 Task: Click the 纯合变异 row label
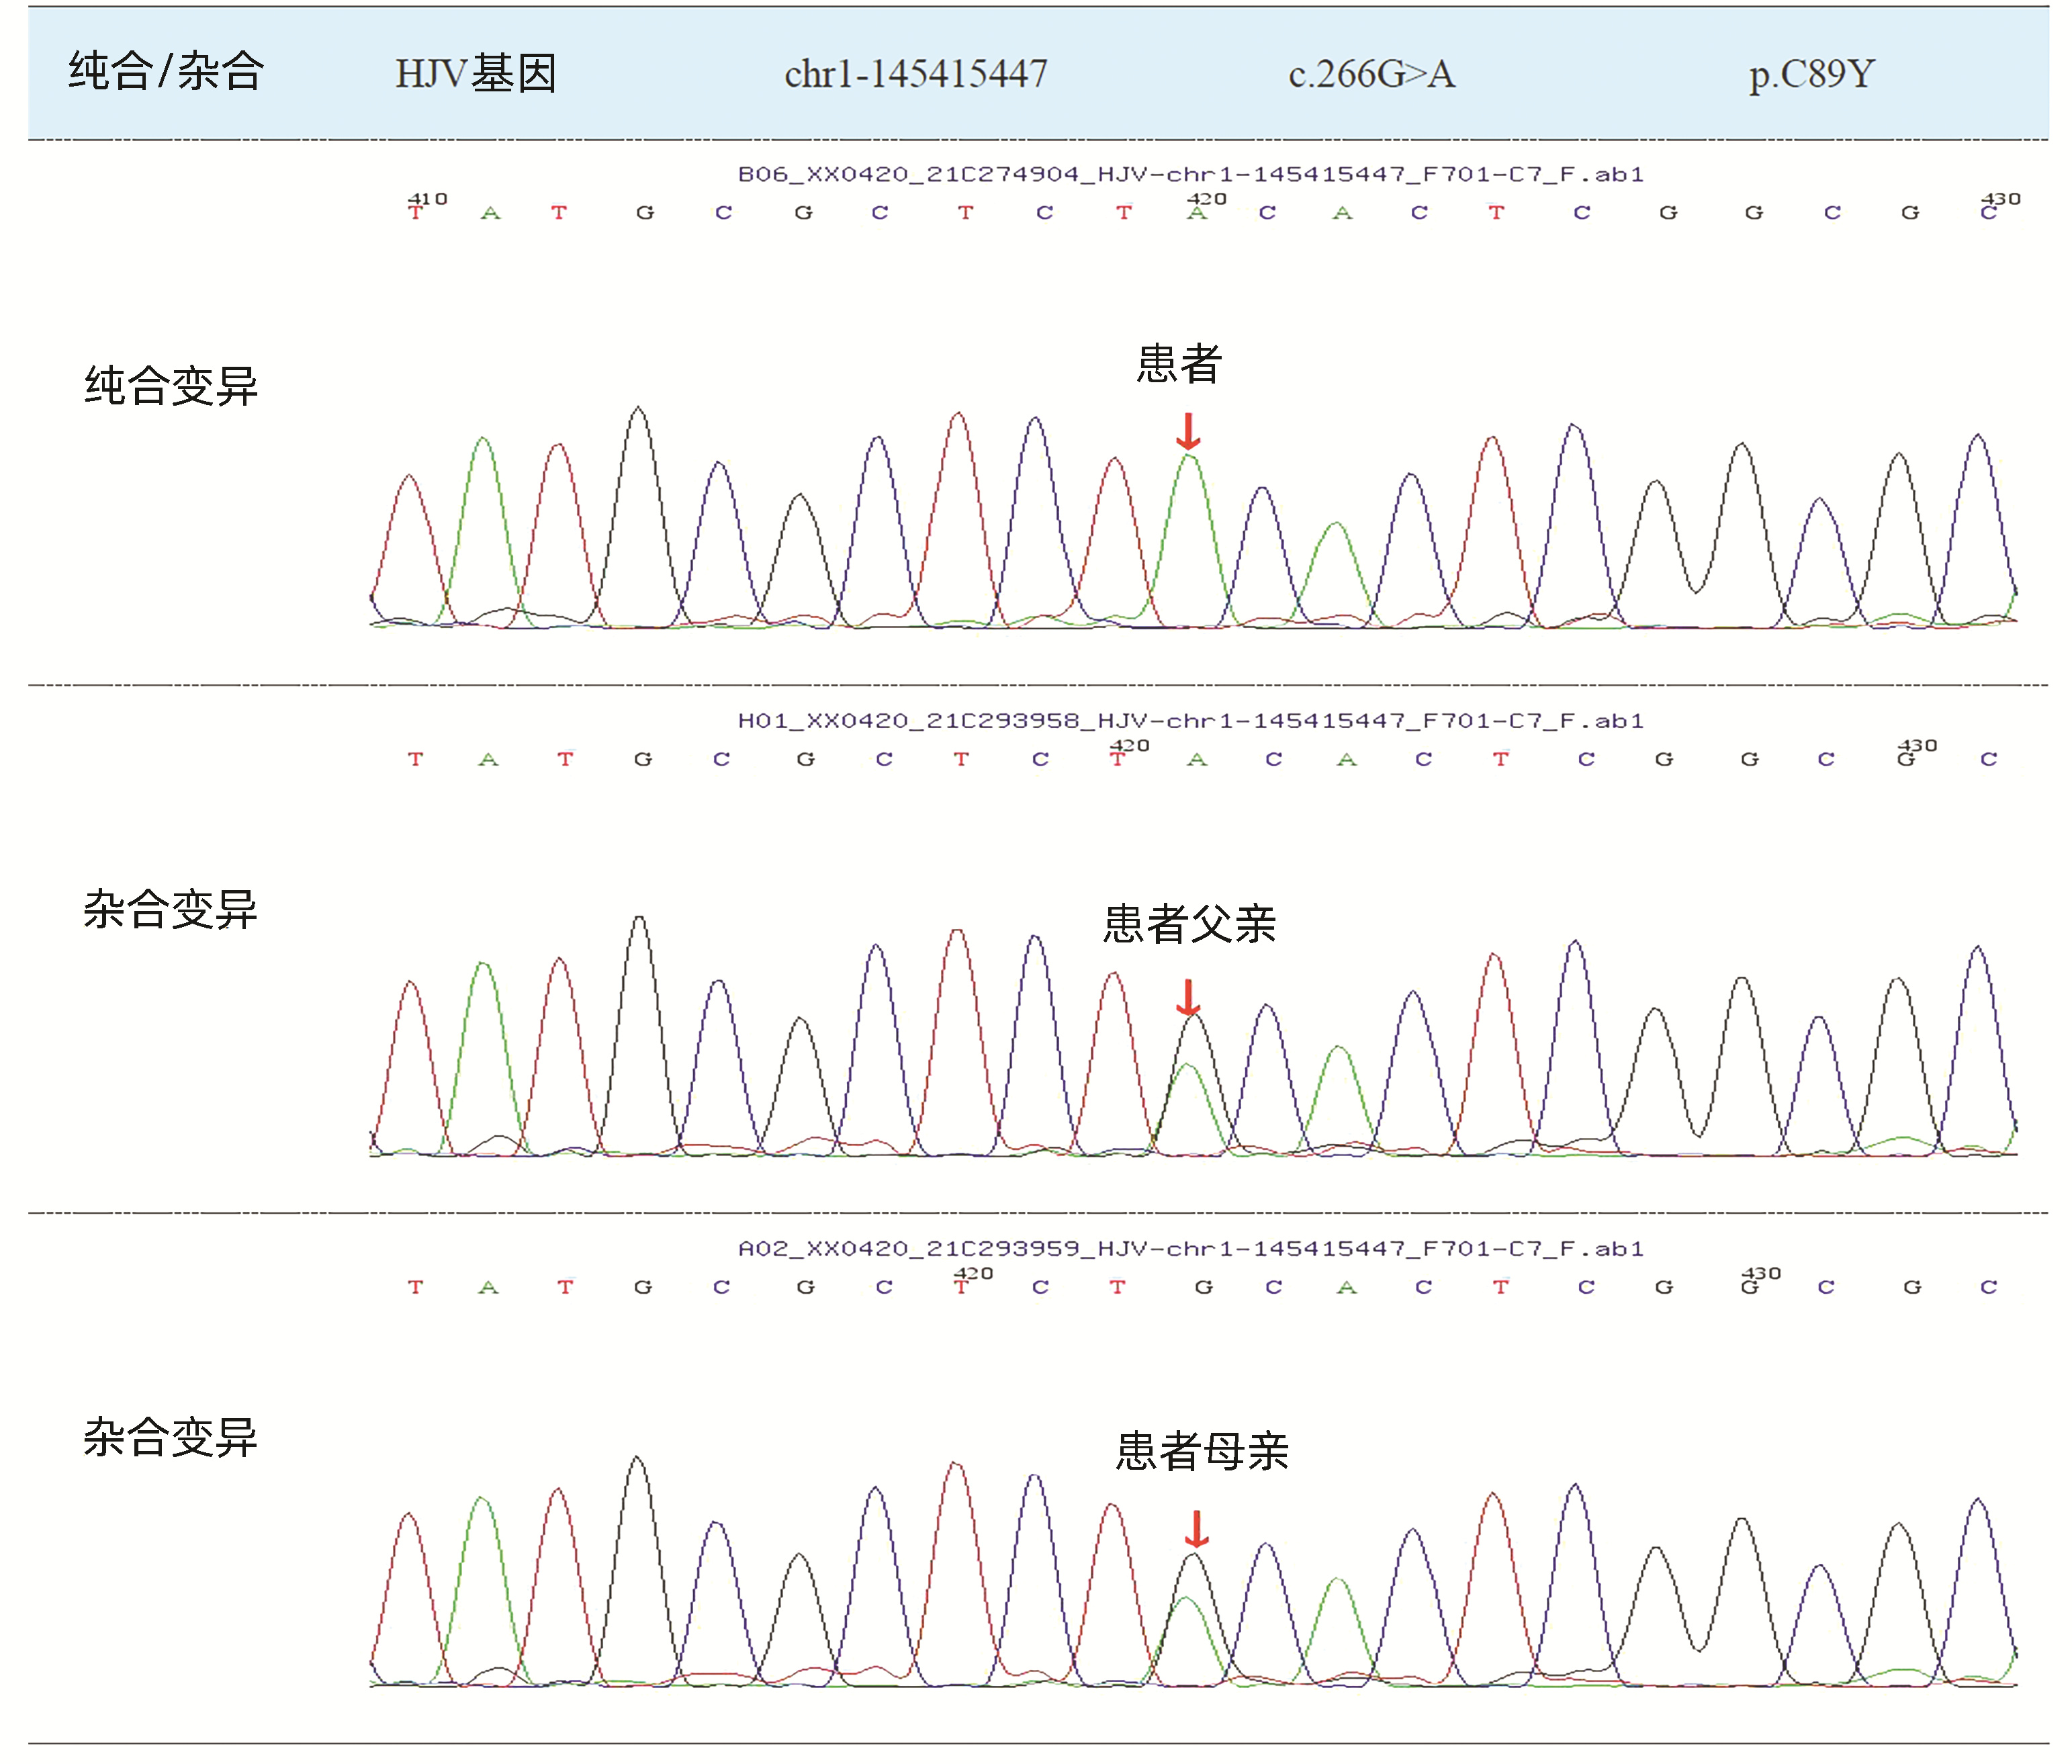pos(171,386)
